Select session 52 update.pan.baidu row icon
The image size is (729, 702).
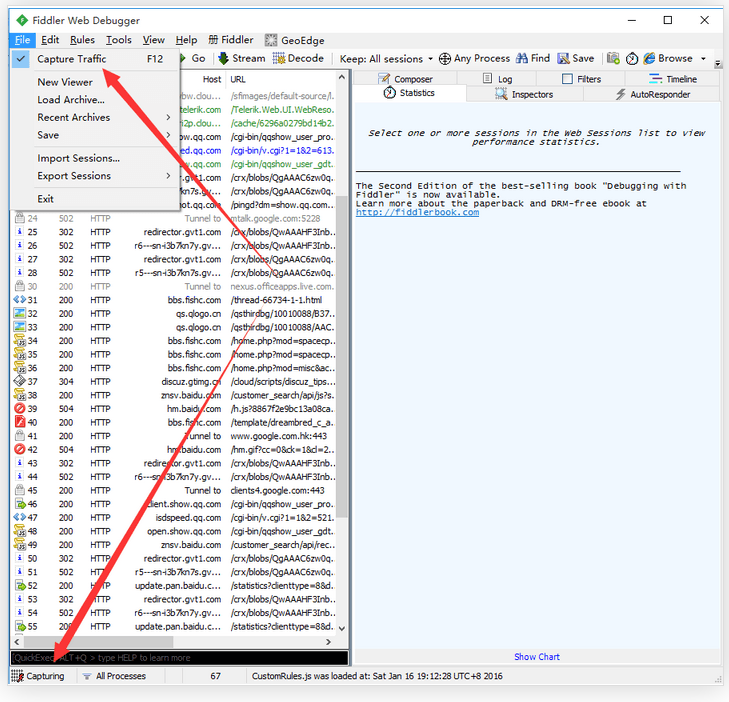[x=20, y=585]
